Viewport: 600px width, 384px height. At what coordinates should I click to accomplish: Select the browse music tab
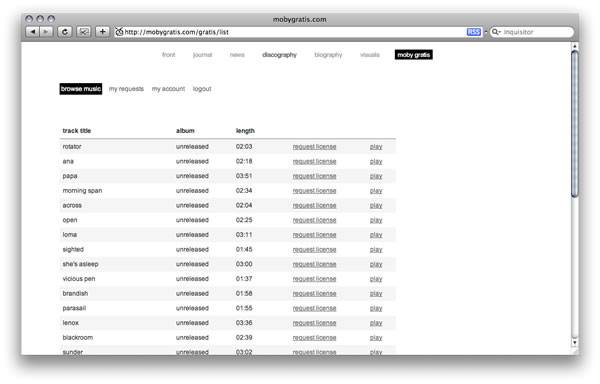click(81, 89)
